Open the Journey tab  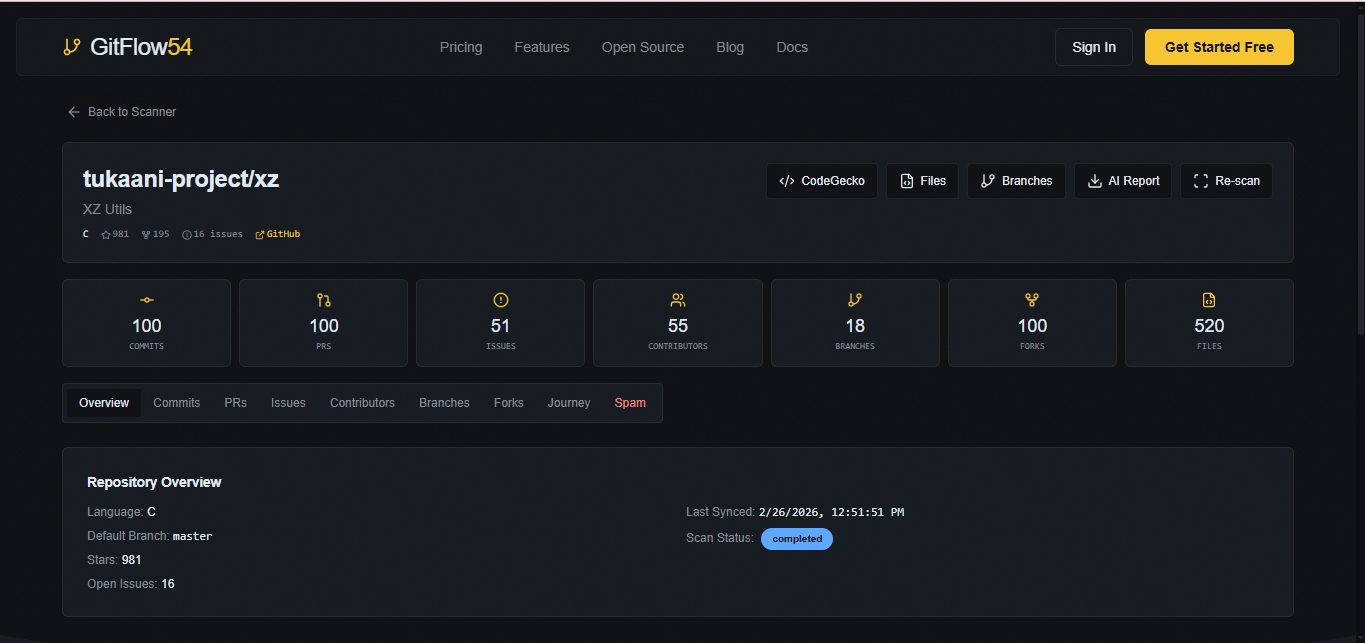[568, 402]
